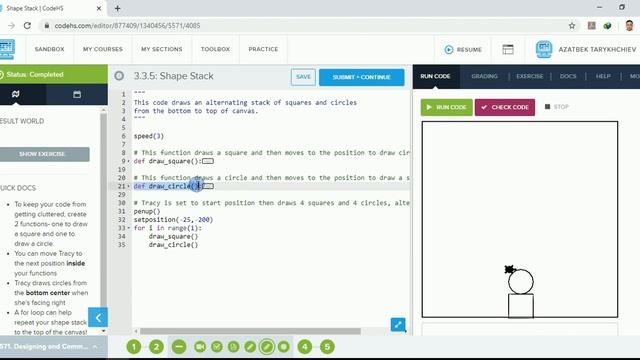Click the Check Code button
640x360 pixels.
(505, 107)
